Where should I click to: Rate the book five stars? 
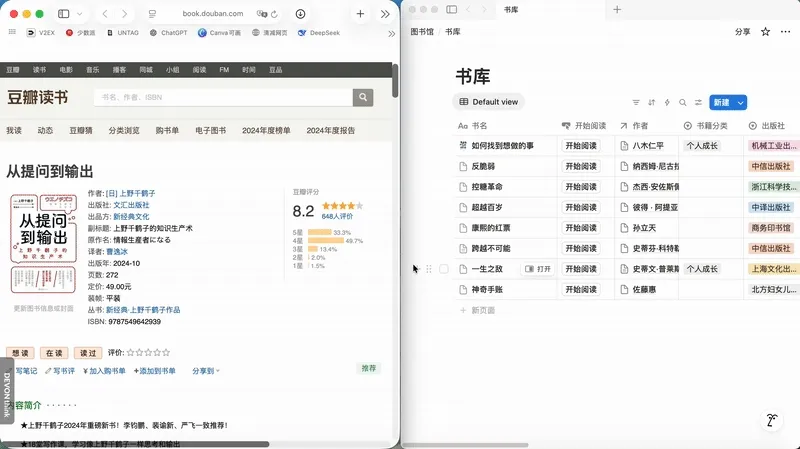pos(165,353)
